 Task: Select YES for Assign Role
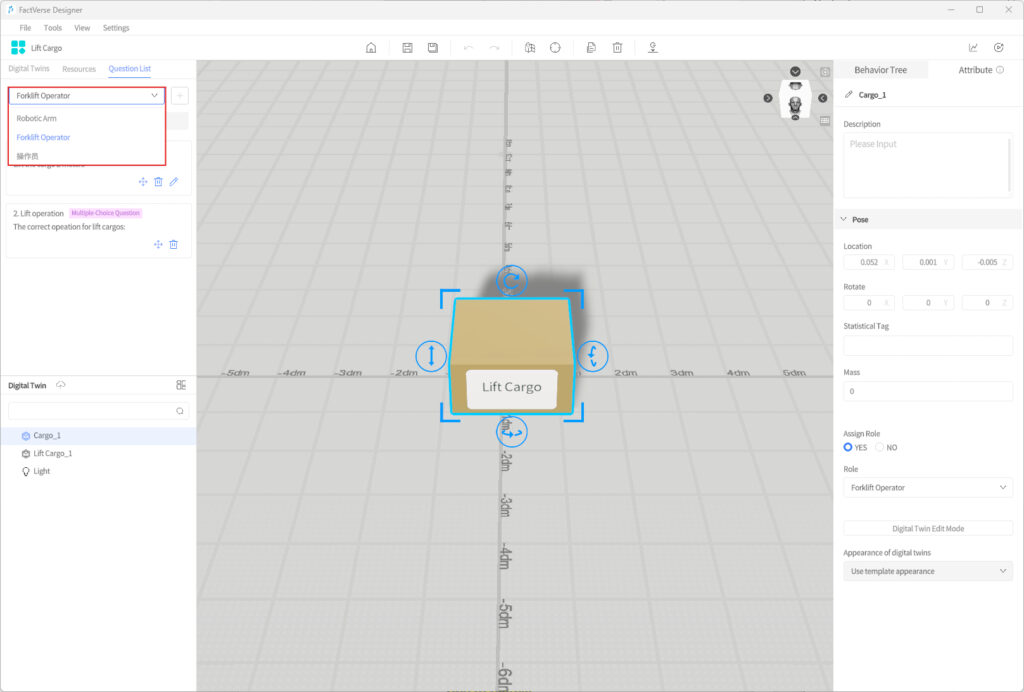point(848,447)
